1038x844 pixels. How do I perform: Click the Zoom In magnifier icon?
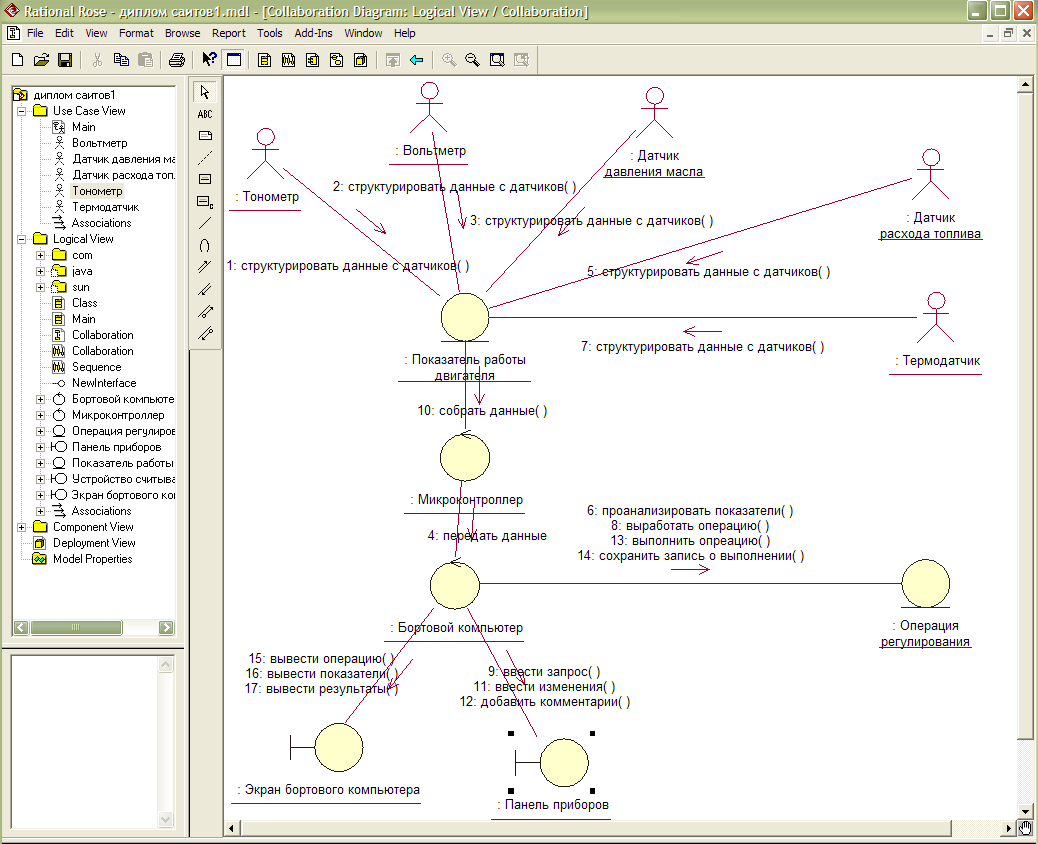(449, 60)
